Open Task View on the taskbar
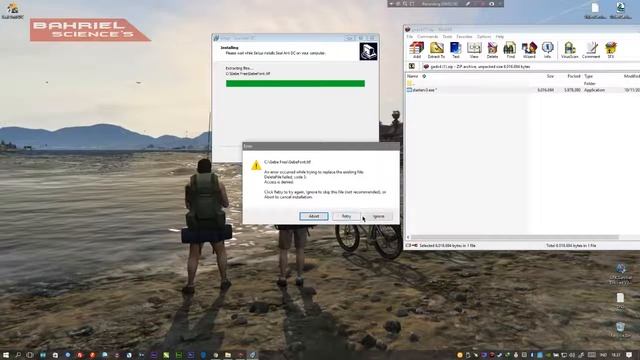This screenshot has width=640, height=360. (30, 355)
